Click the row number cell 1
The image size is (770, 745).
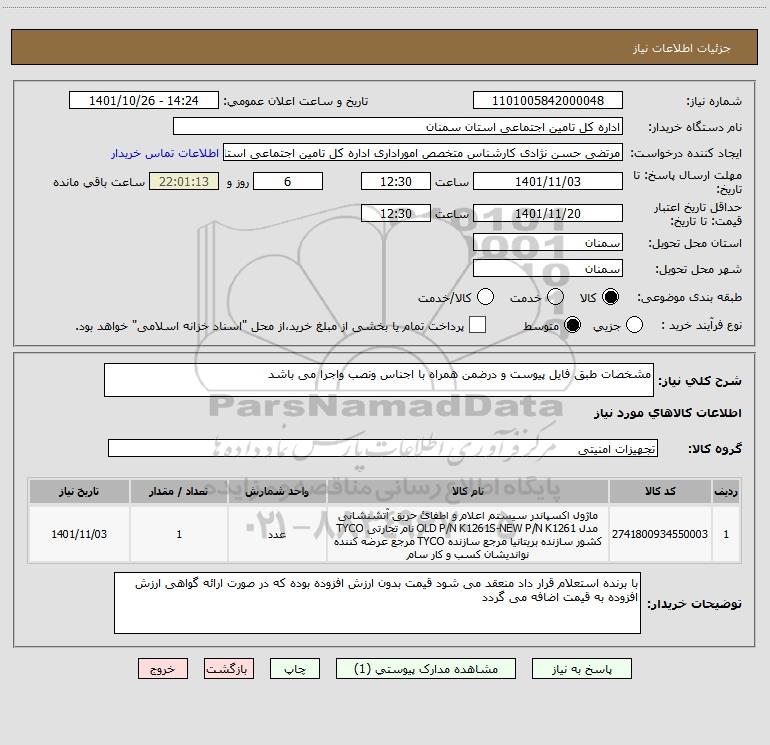coord(726,534)
